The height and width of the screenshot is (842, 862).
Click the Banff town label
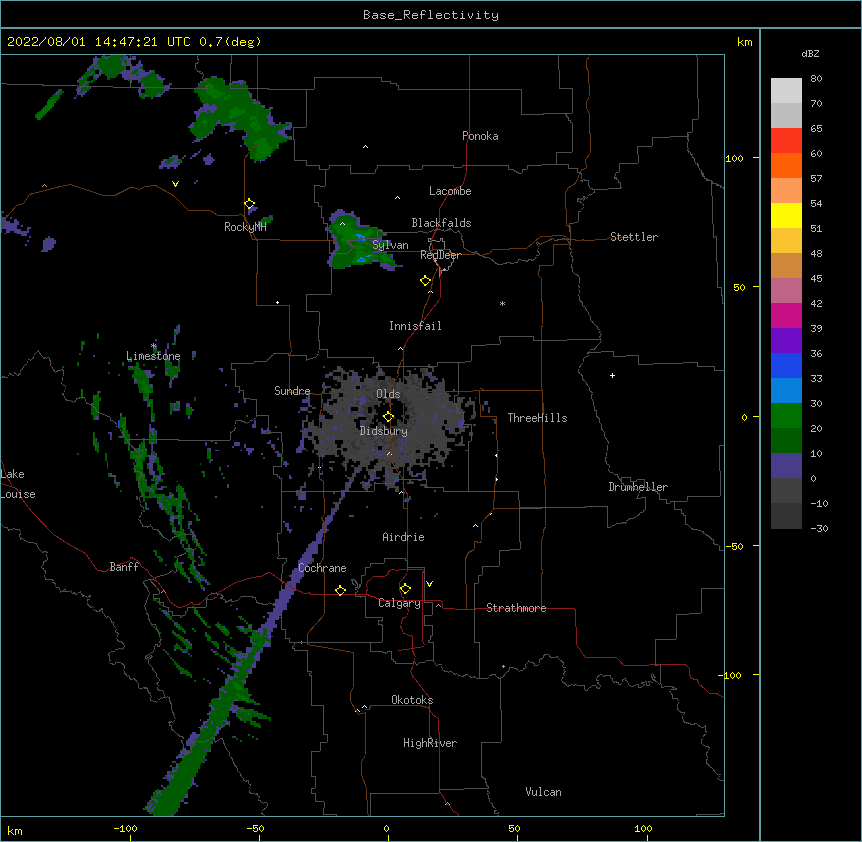pyautogui.click(x=124, y=567)
